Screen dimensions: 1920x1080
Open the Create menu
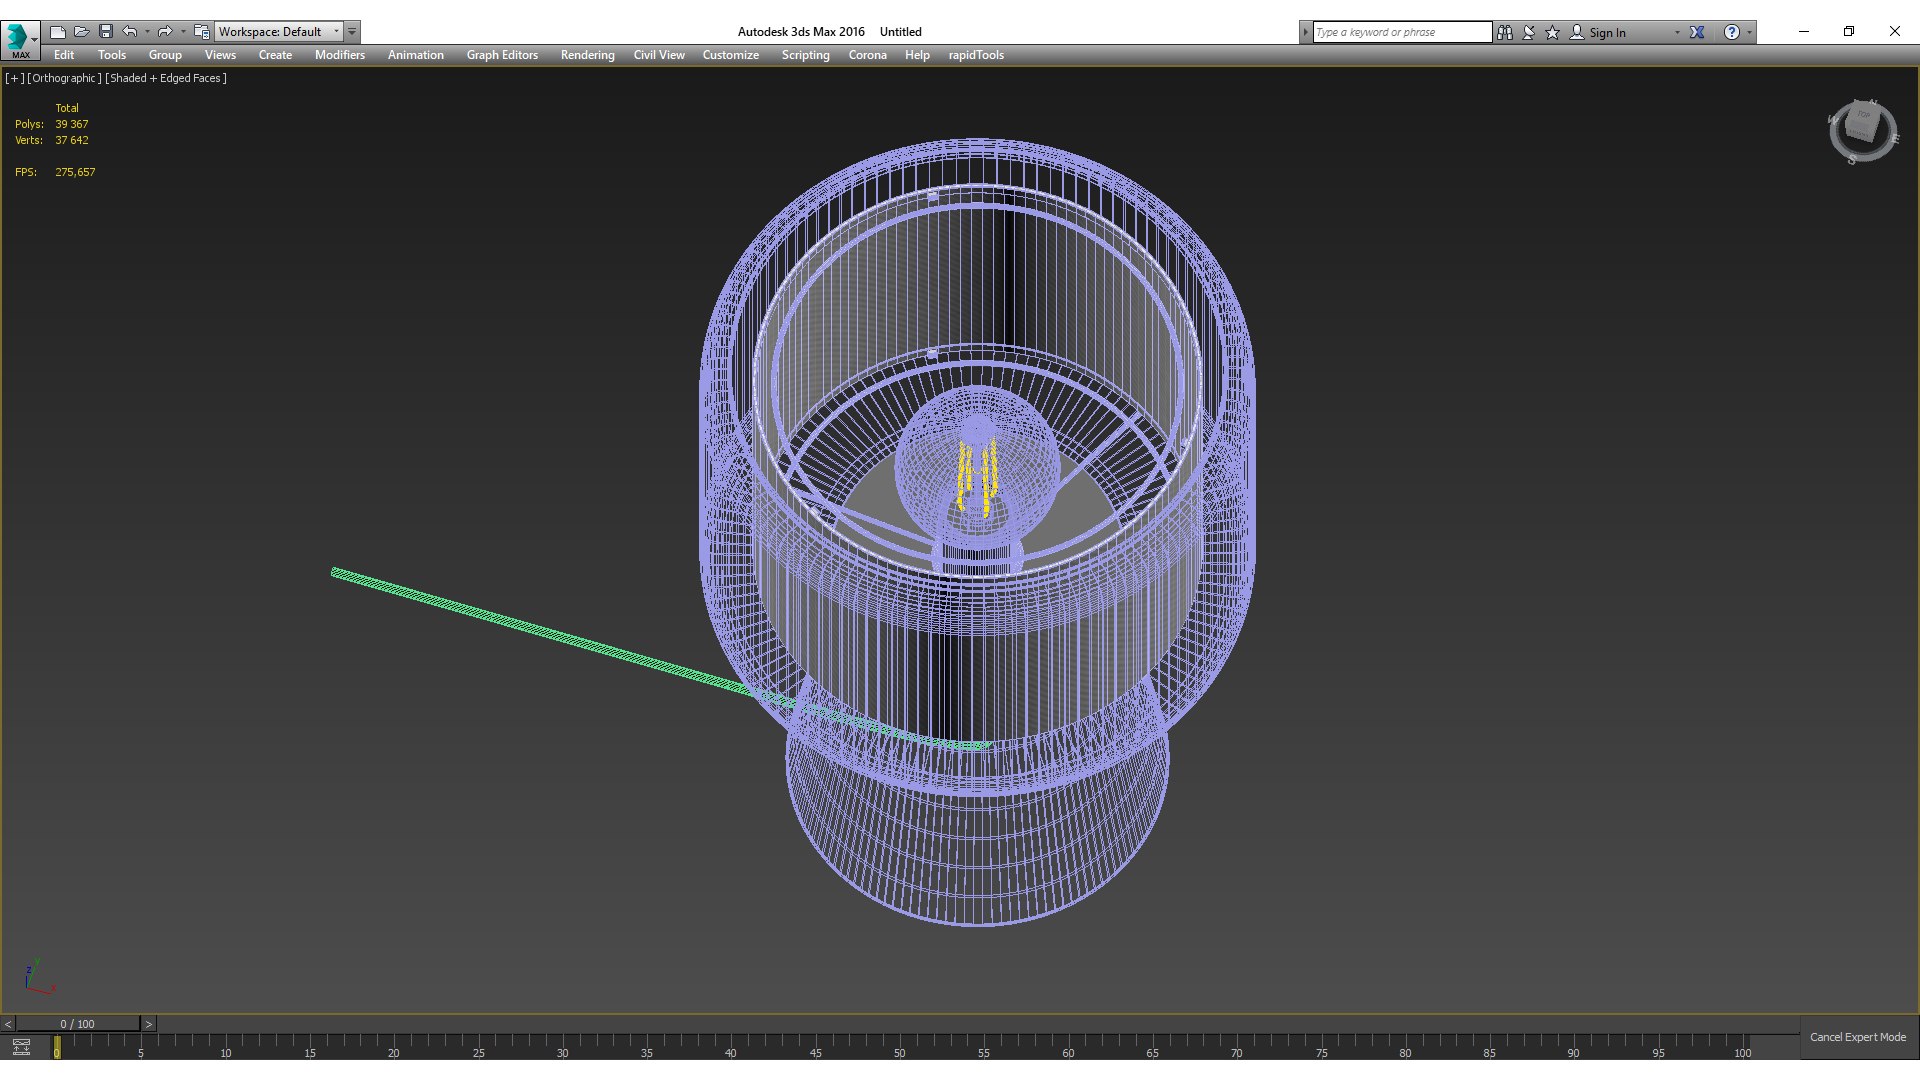[275, 55]
